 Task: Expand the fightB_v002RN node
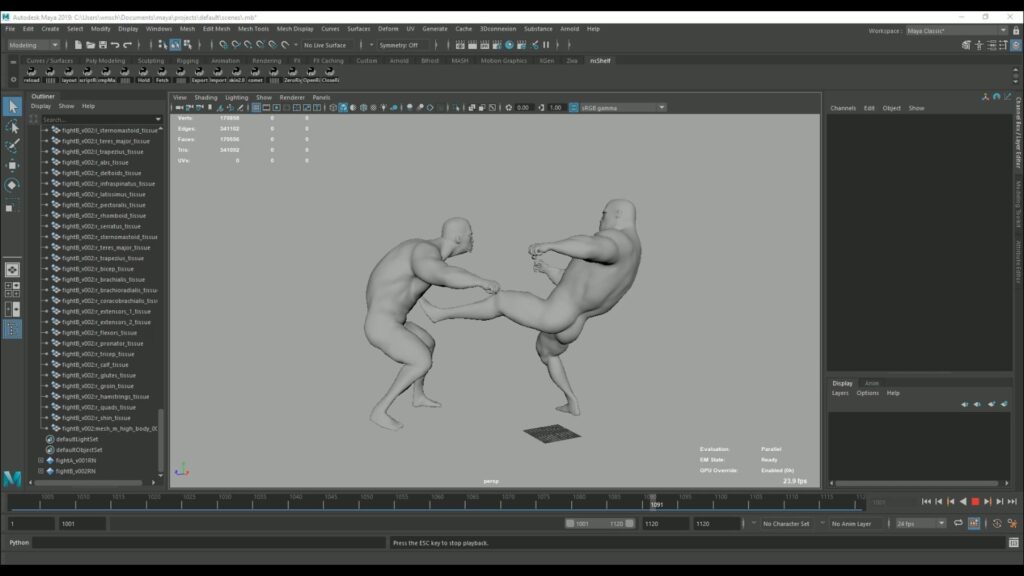[40, 471]
